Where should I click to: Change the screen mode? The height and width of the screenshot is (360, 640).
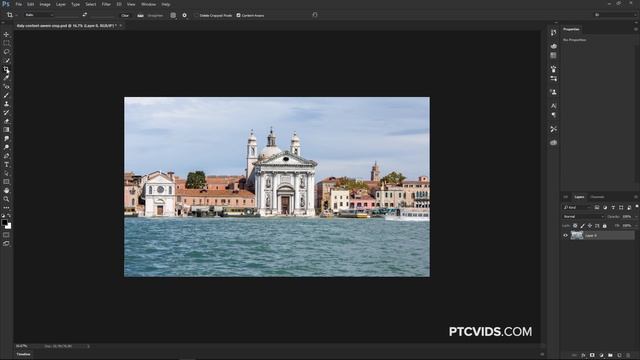coord(6,243)
